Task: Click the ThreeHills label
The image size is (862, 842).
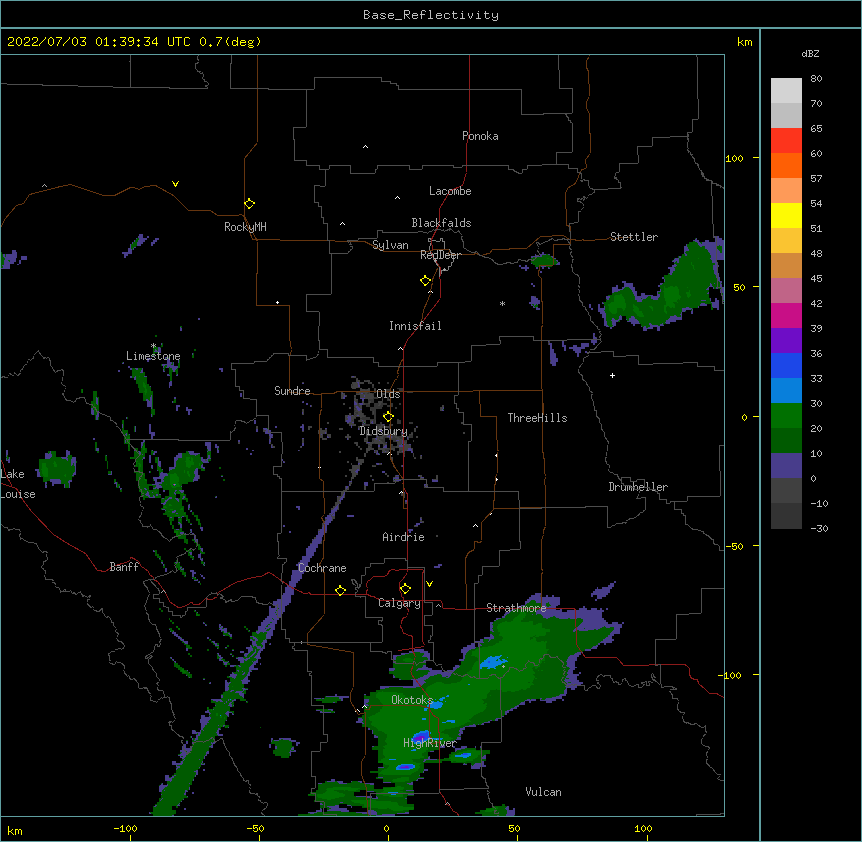Action: tap(537, 418)
